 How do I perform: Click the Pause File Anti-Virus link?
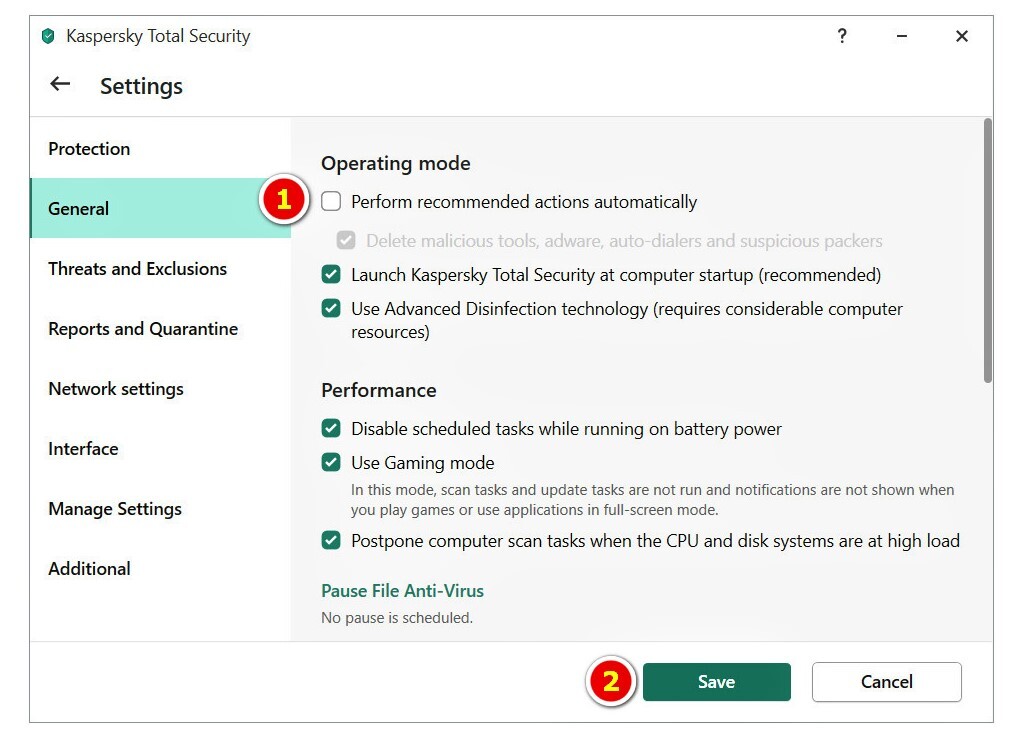tap(402, 591)
